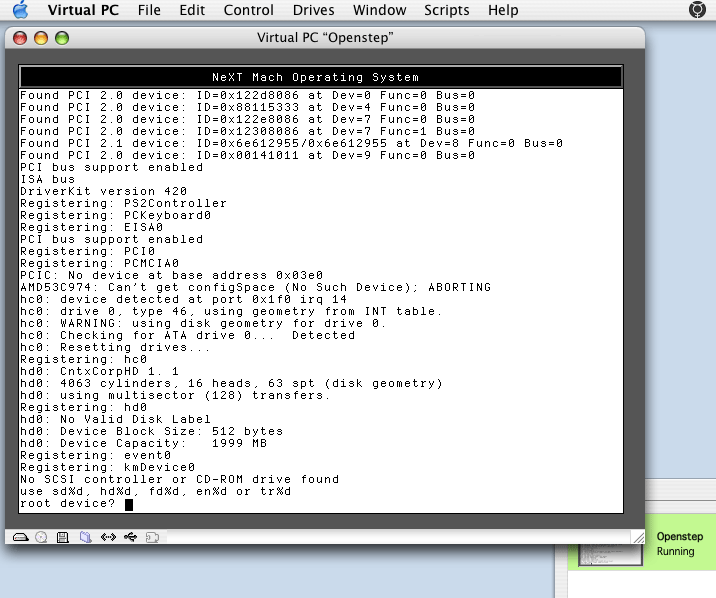Click the PCI device line with ID=0x00141011
Image resolution: width=716 pixels, height=598 pixels.
tap(247, 155)
